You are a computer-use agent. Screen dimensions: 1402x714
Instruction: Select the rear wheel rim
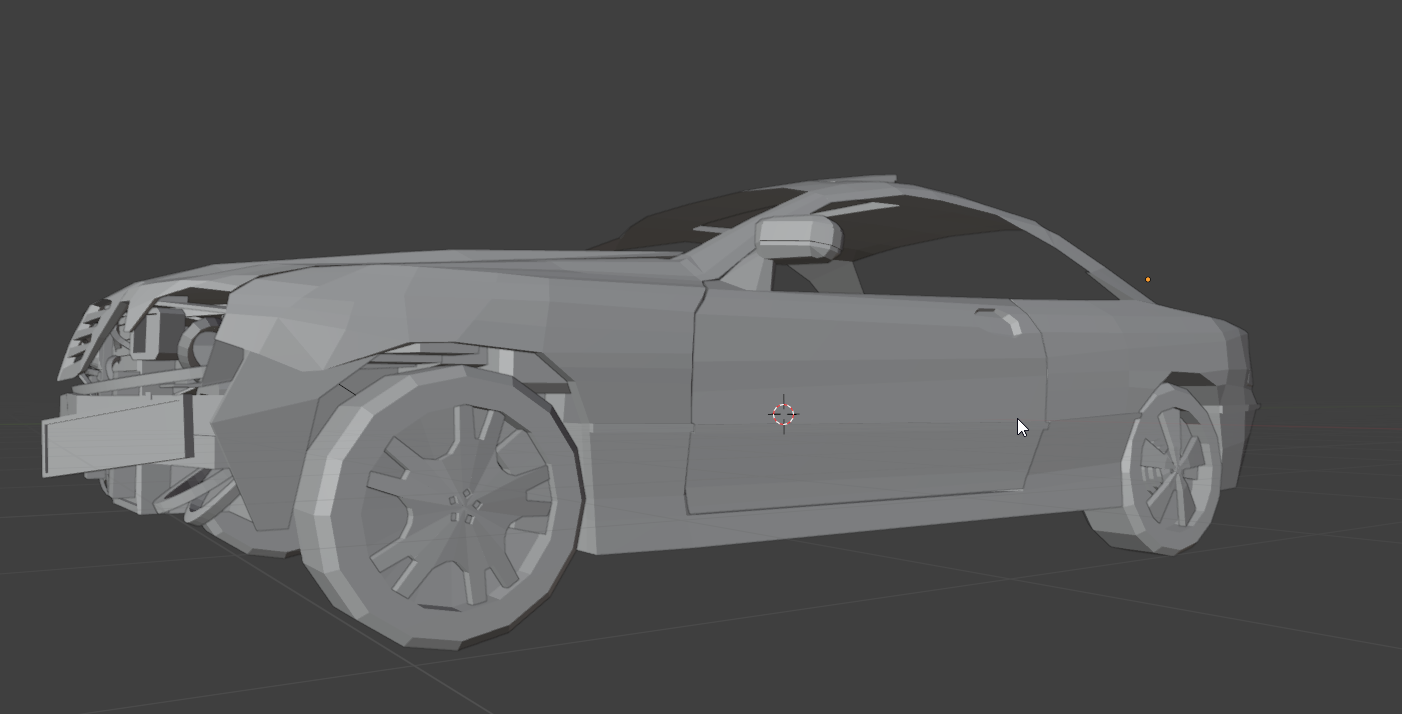pyautogui.click(x=1174, y=468)
